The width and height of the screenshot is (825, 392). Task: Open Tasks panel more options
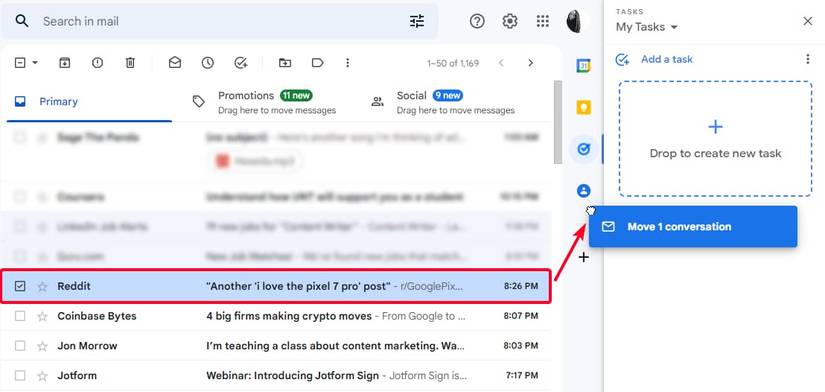[x=808, y=59]
